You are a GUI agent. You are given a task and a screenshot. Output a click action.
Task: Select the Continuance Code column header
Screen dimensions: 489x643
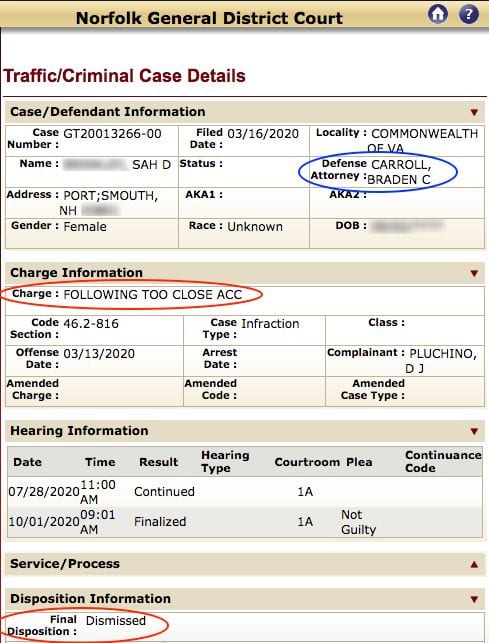pos(443,462)
